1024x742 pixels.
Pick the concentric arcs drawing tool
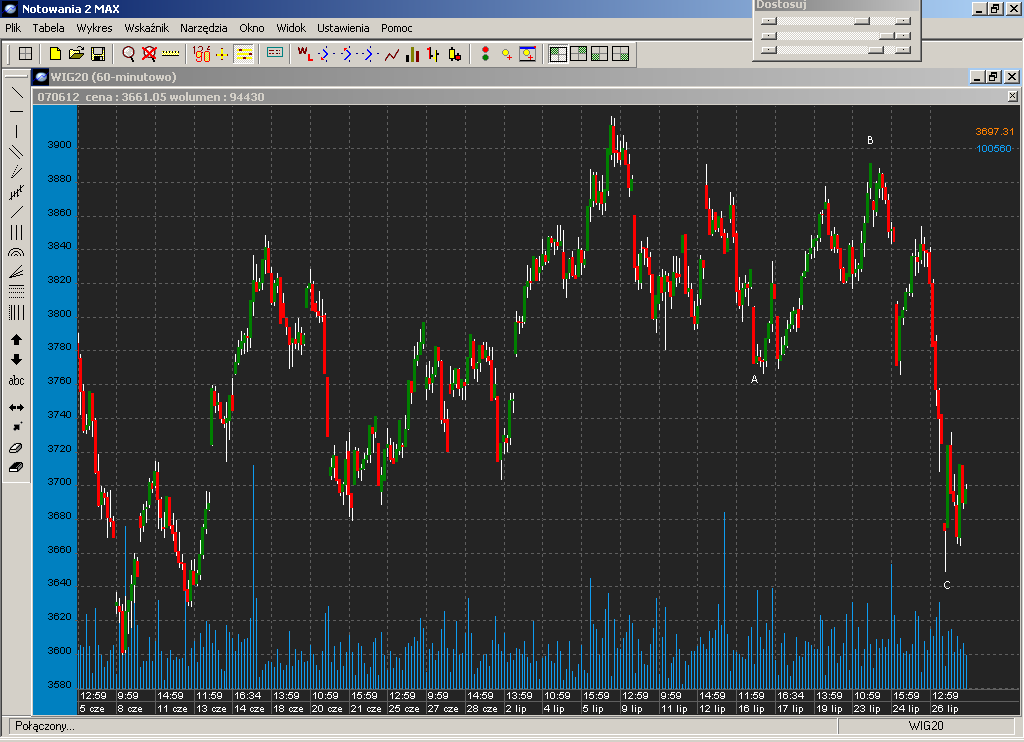tap(16, 253)
